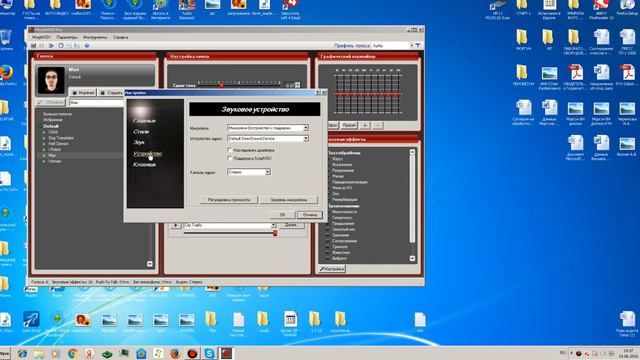Viewport: 640px width, 360px height.
Task: Open Internet Explorer from the taskbar
Action: point(22,353)
